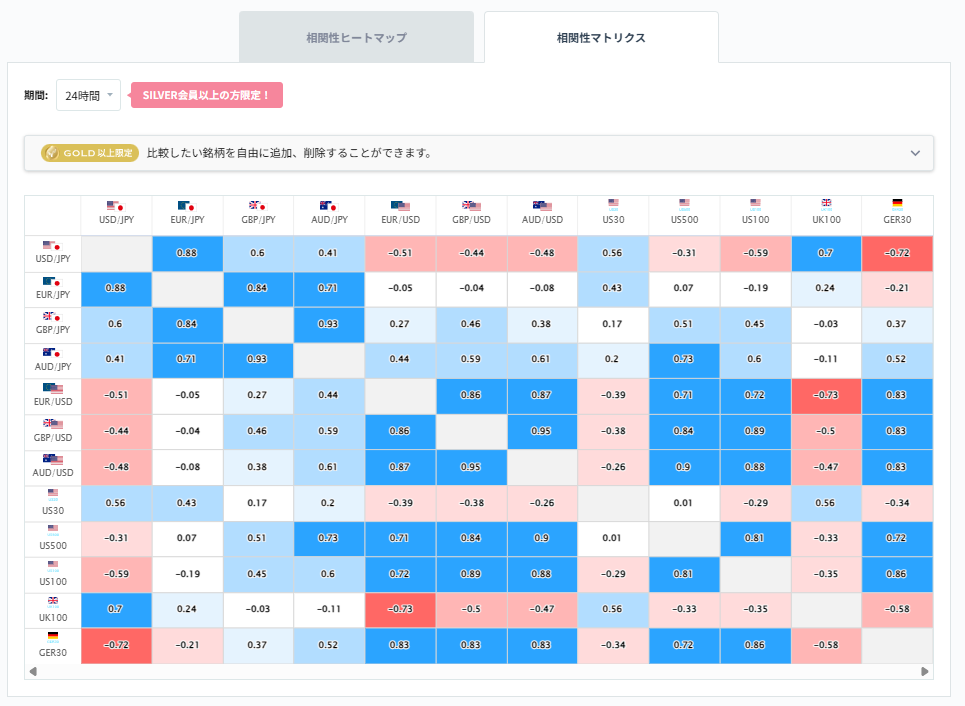
Task: Click the US100 flag icon in column header
Action: [x=755, y=204]
